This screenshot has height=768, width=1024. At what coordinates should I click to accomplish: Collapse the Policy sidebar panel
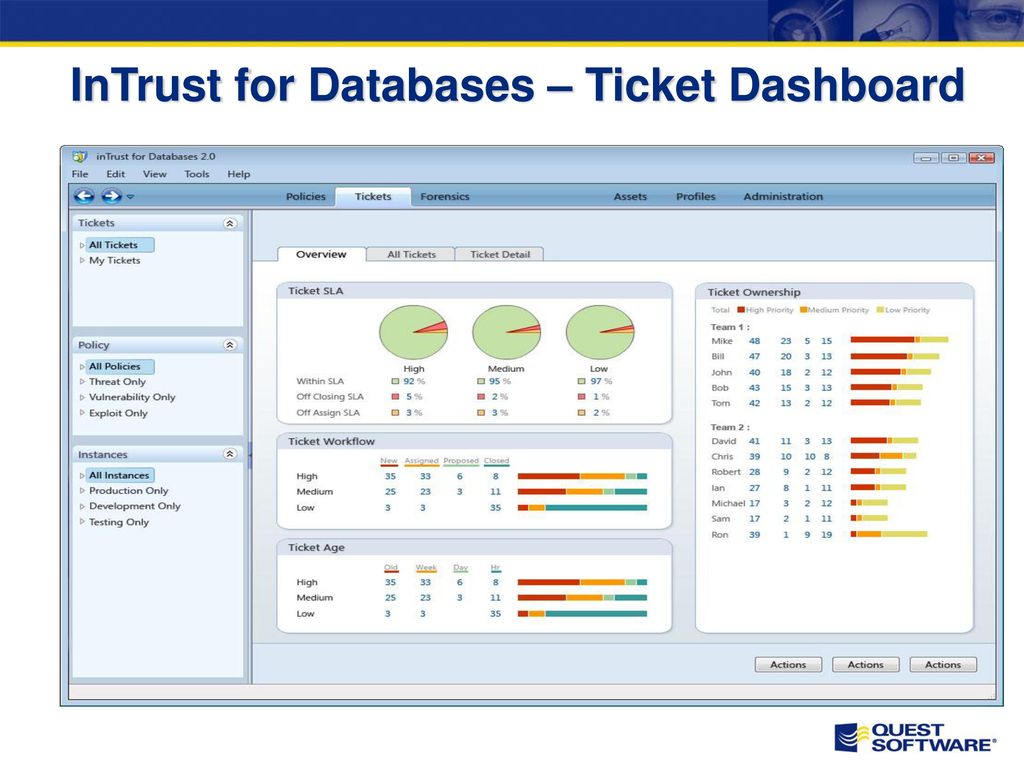coord(230,345)
